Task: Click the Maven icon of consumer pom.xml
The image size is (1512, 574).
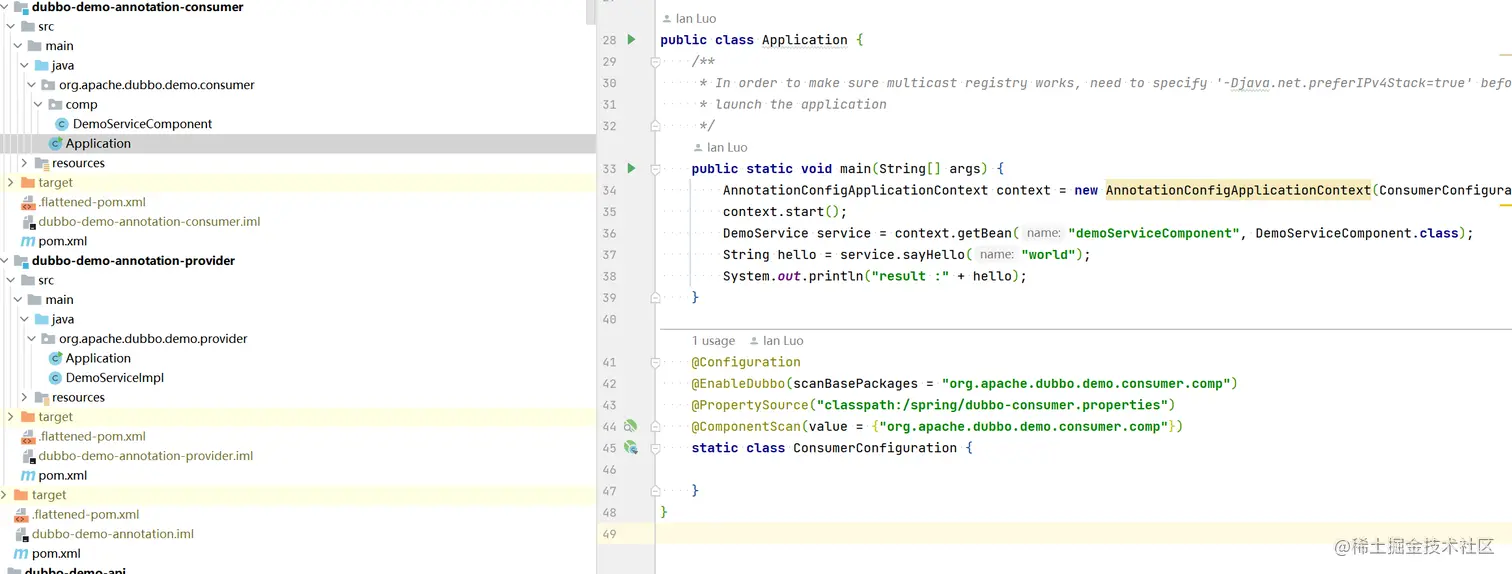Action: 28,241
